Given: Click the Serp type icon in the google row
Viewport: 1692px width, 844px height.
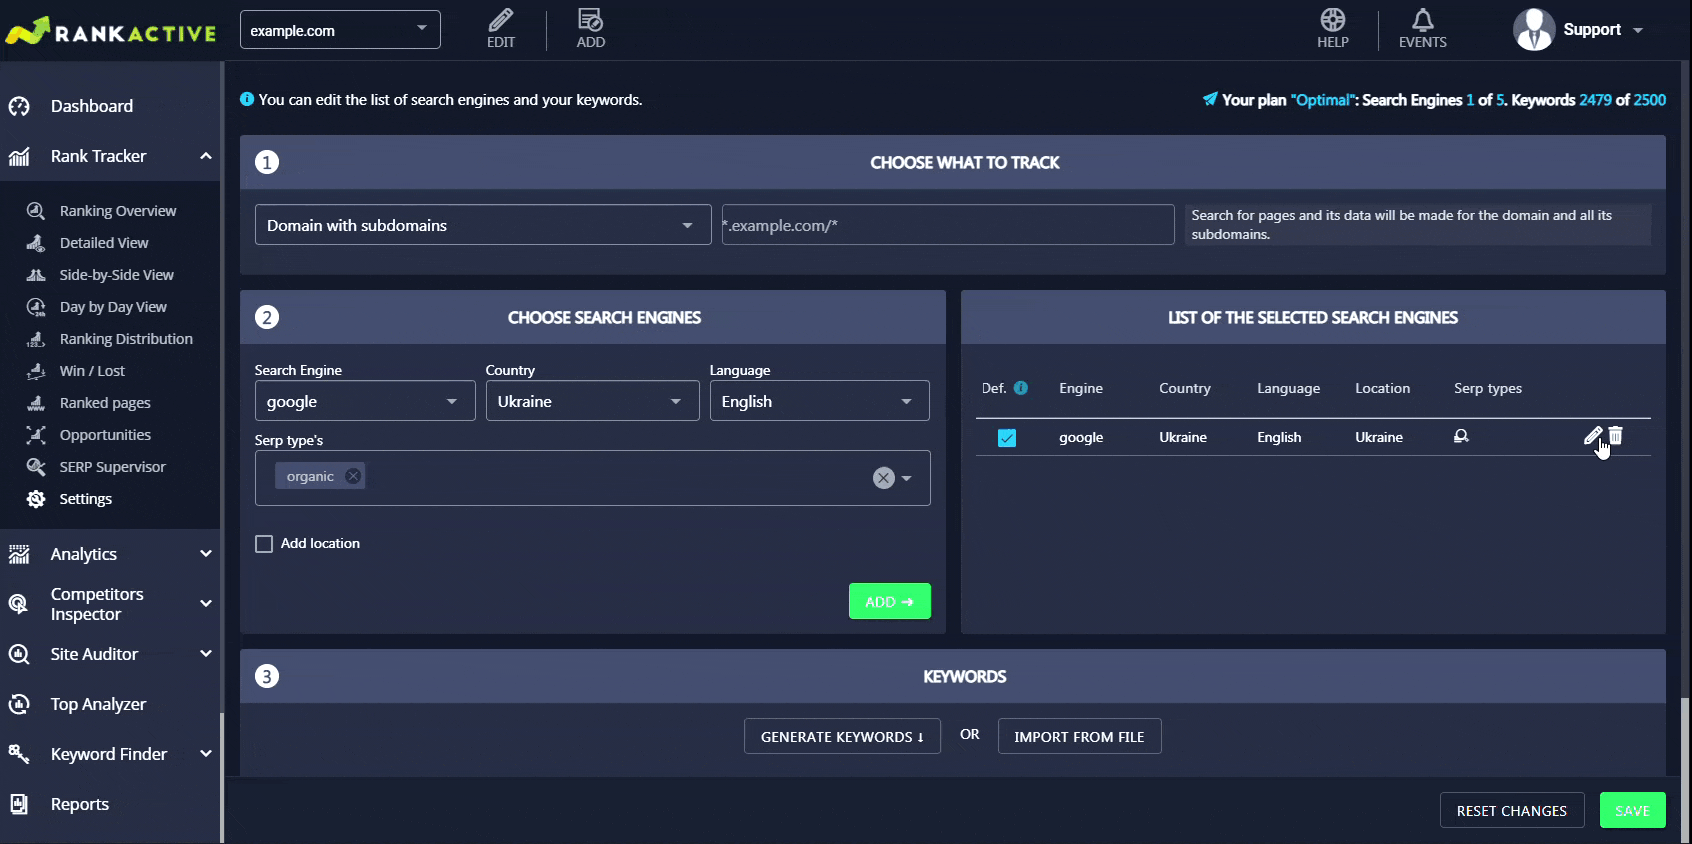Looking at the screenshot, I should click(1461, 436).
